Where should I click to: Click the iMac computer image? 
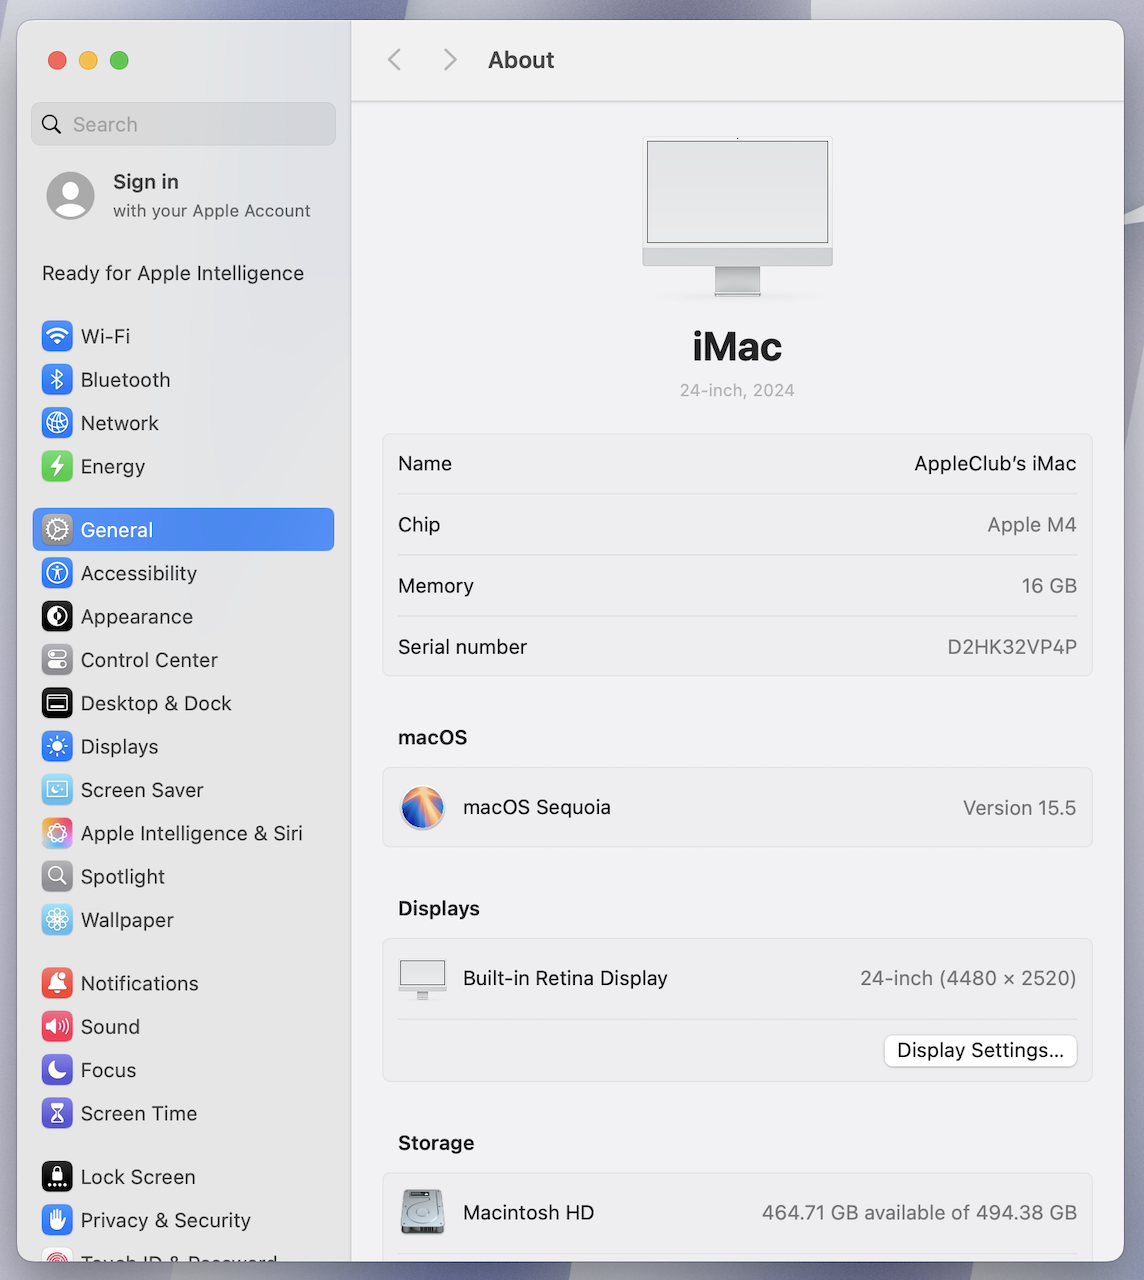pyautogui.click(x=738, y=217)
